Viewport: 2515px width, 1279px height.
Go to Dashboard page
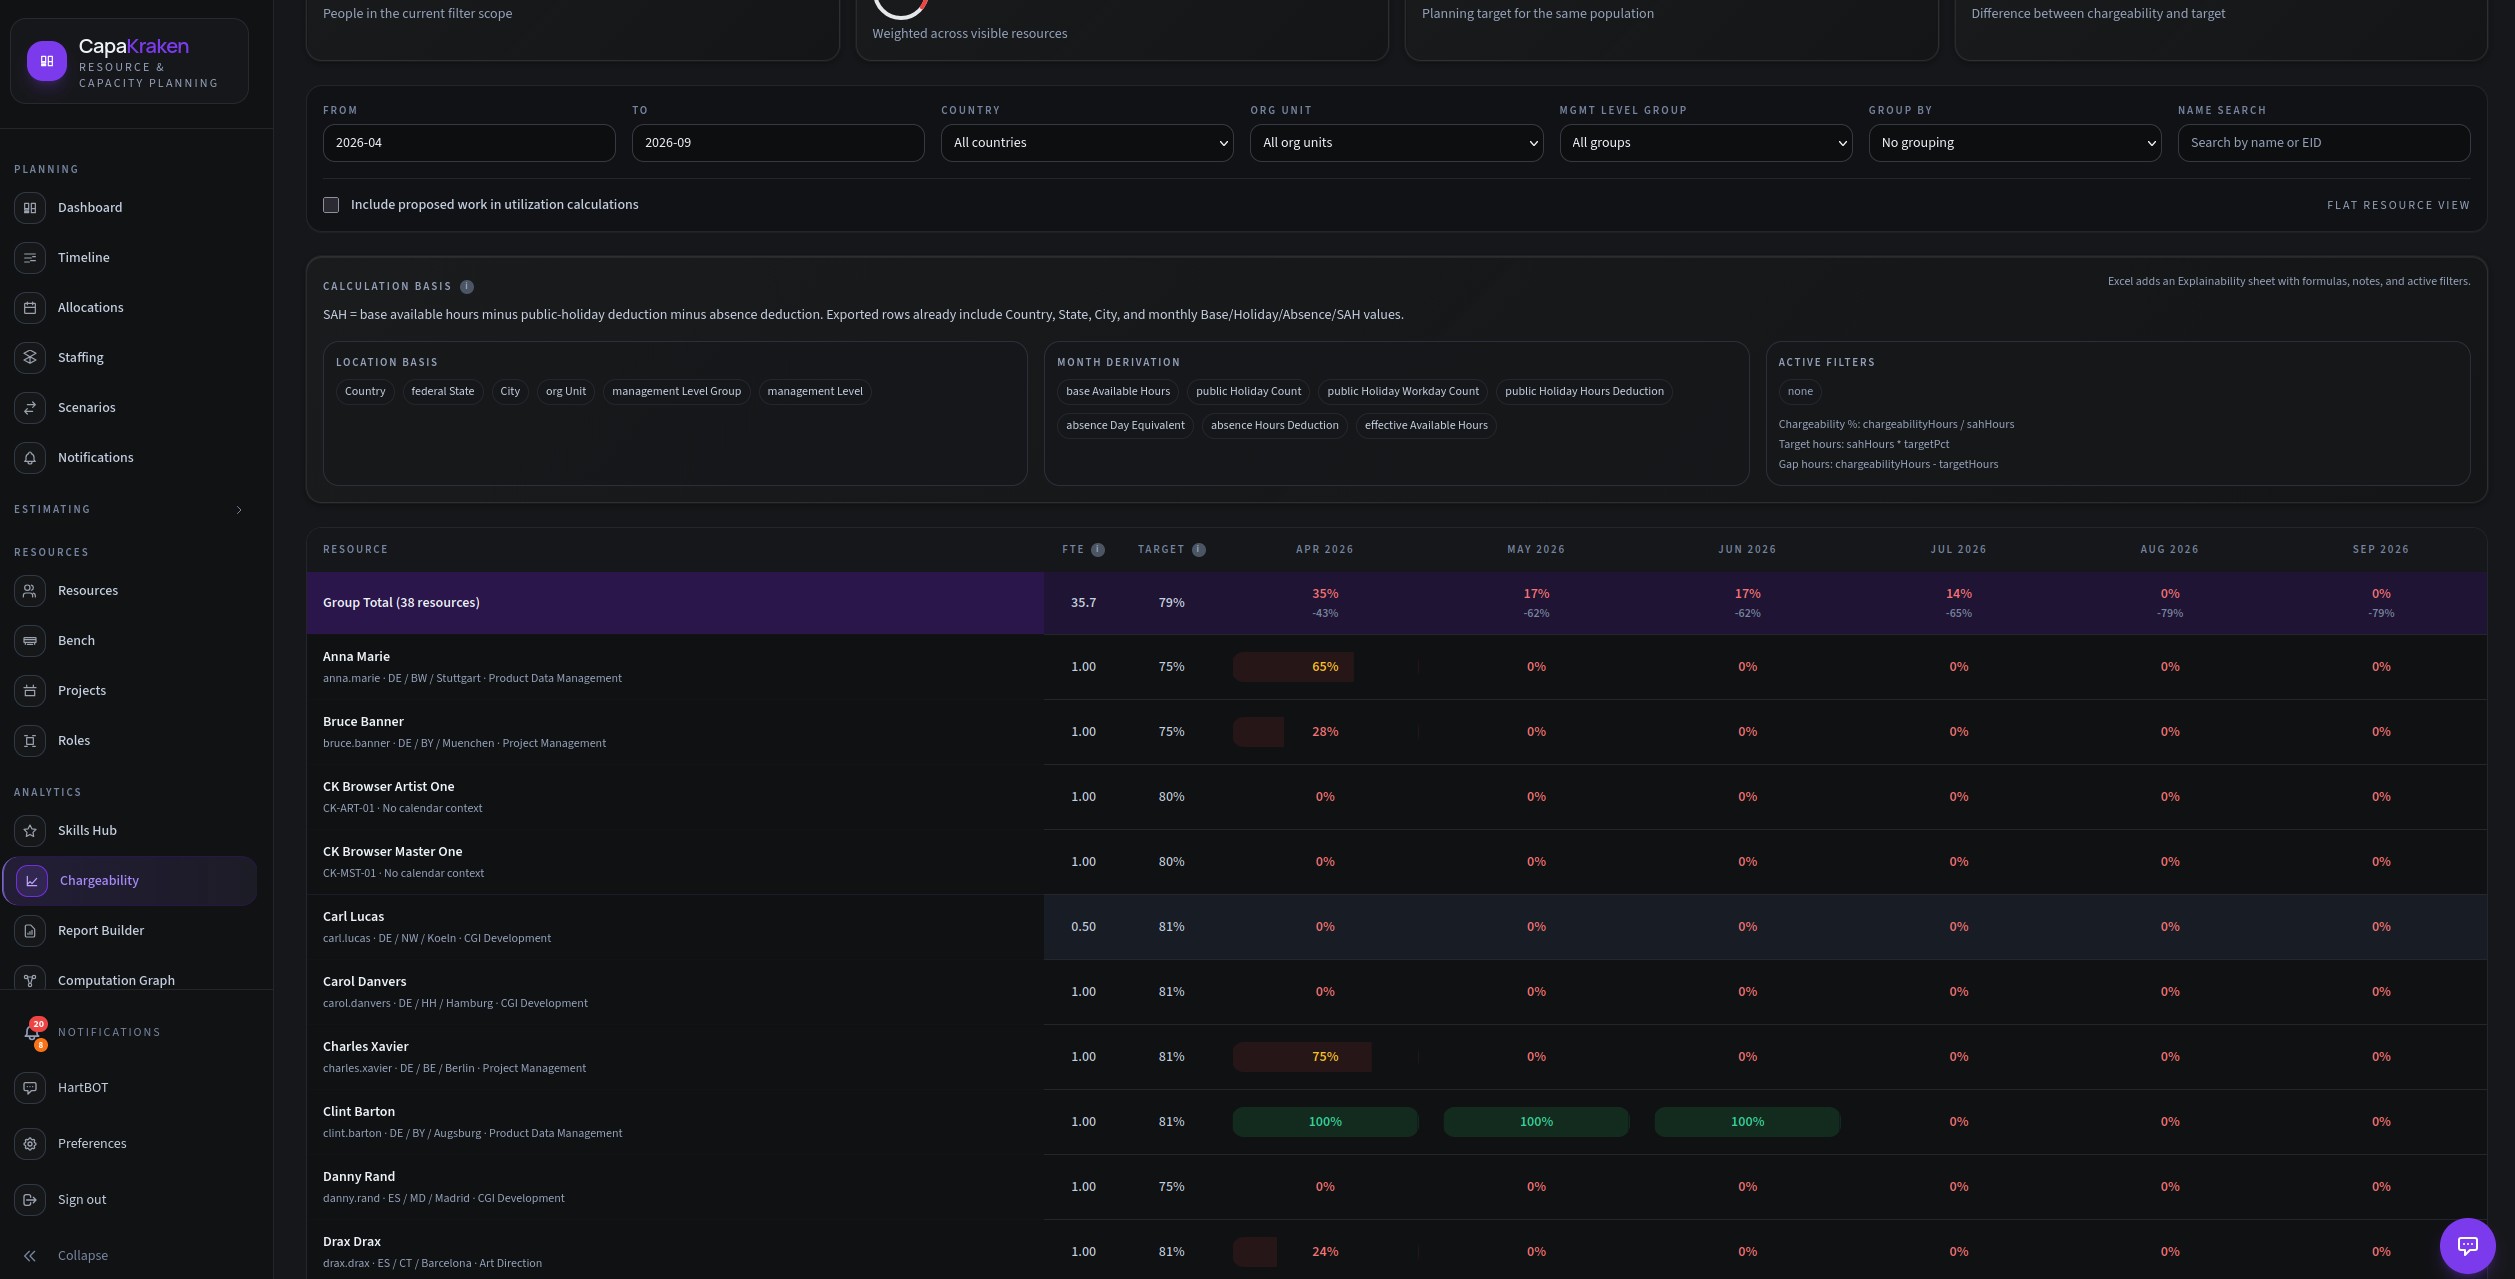click(90, 208)
